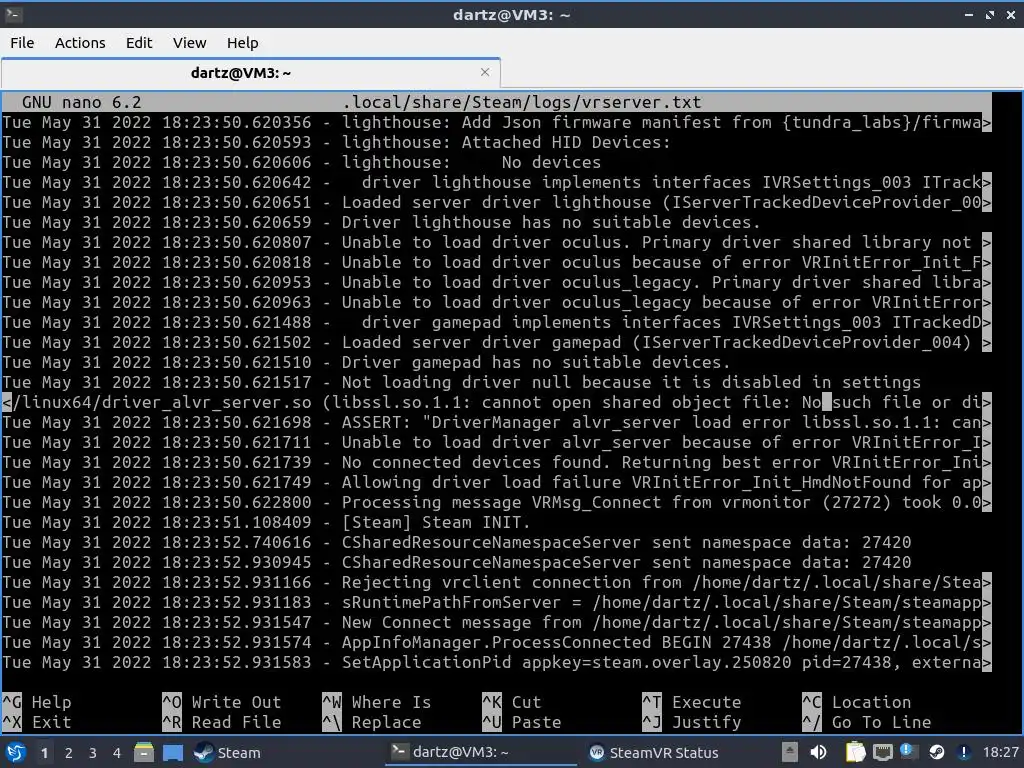
Task: Switch to workspace 4
Action: click(x=116, y=753)
